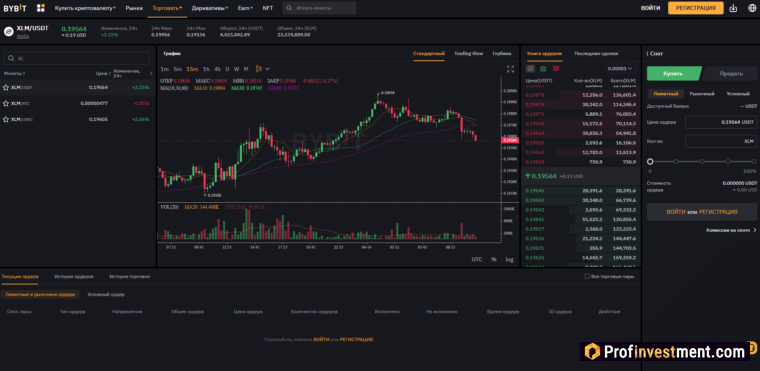Expand Earn dropdown menu
This screenshot has width=760, height=371.
pyautogui.click(x=245, y=8)
